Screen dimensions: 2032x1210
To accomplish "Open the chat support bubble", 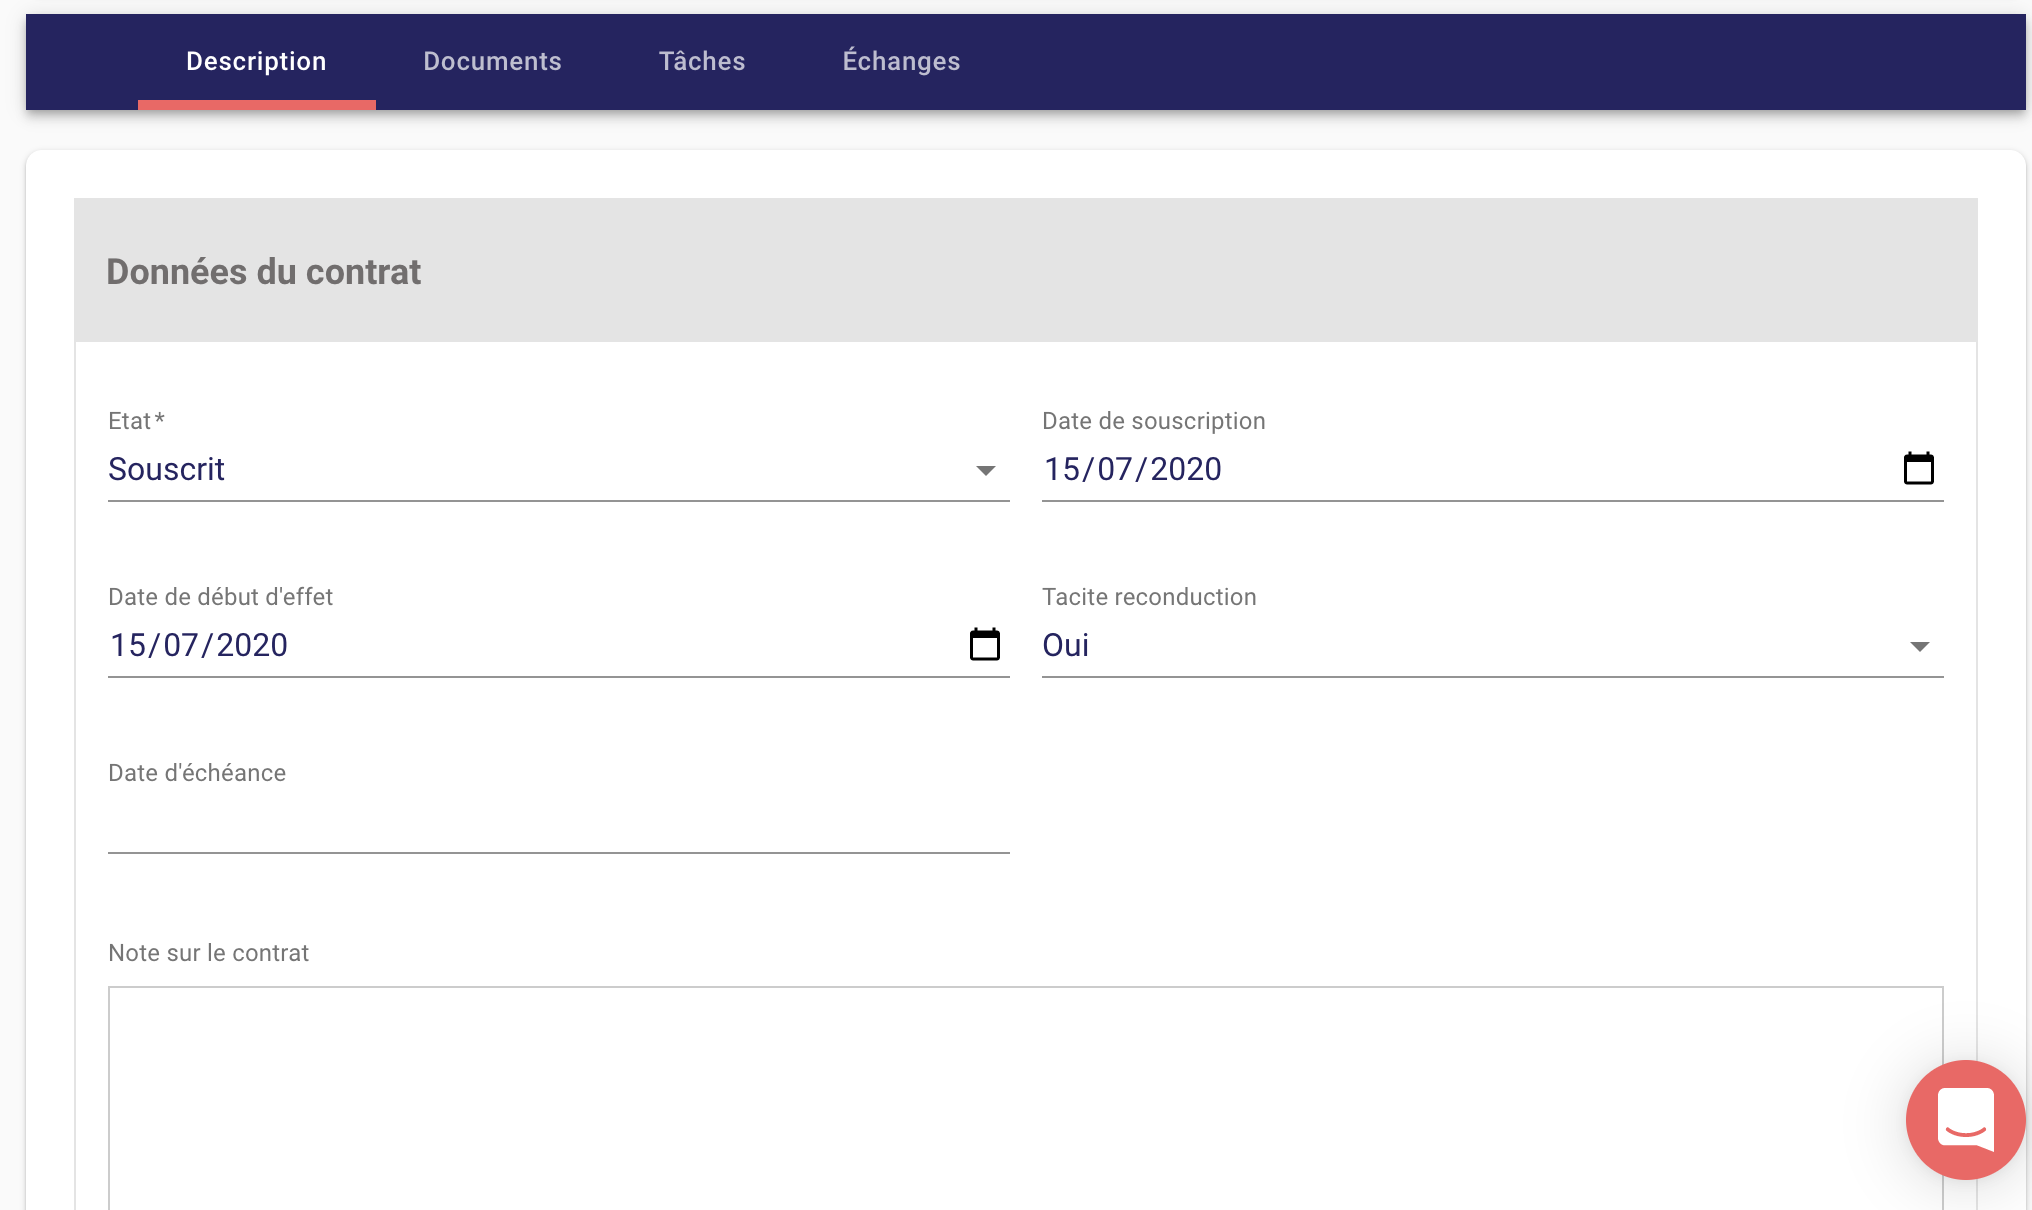I will [x=1965, y=1119].
